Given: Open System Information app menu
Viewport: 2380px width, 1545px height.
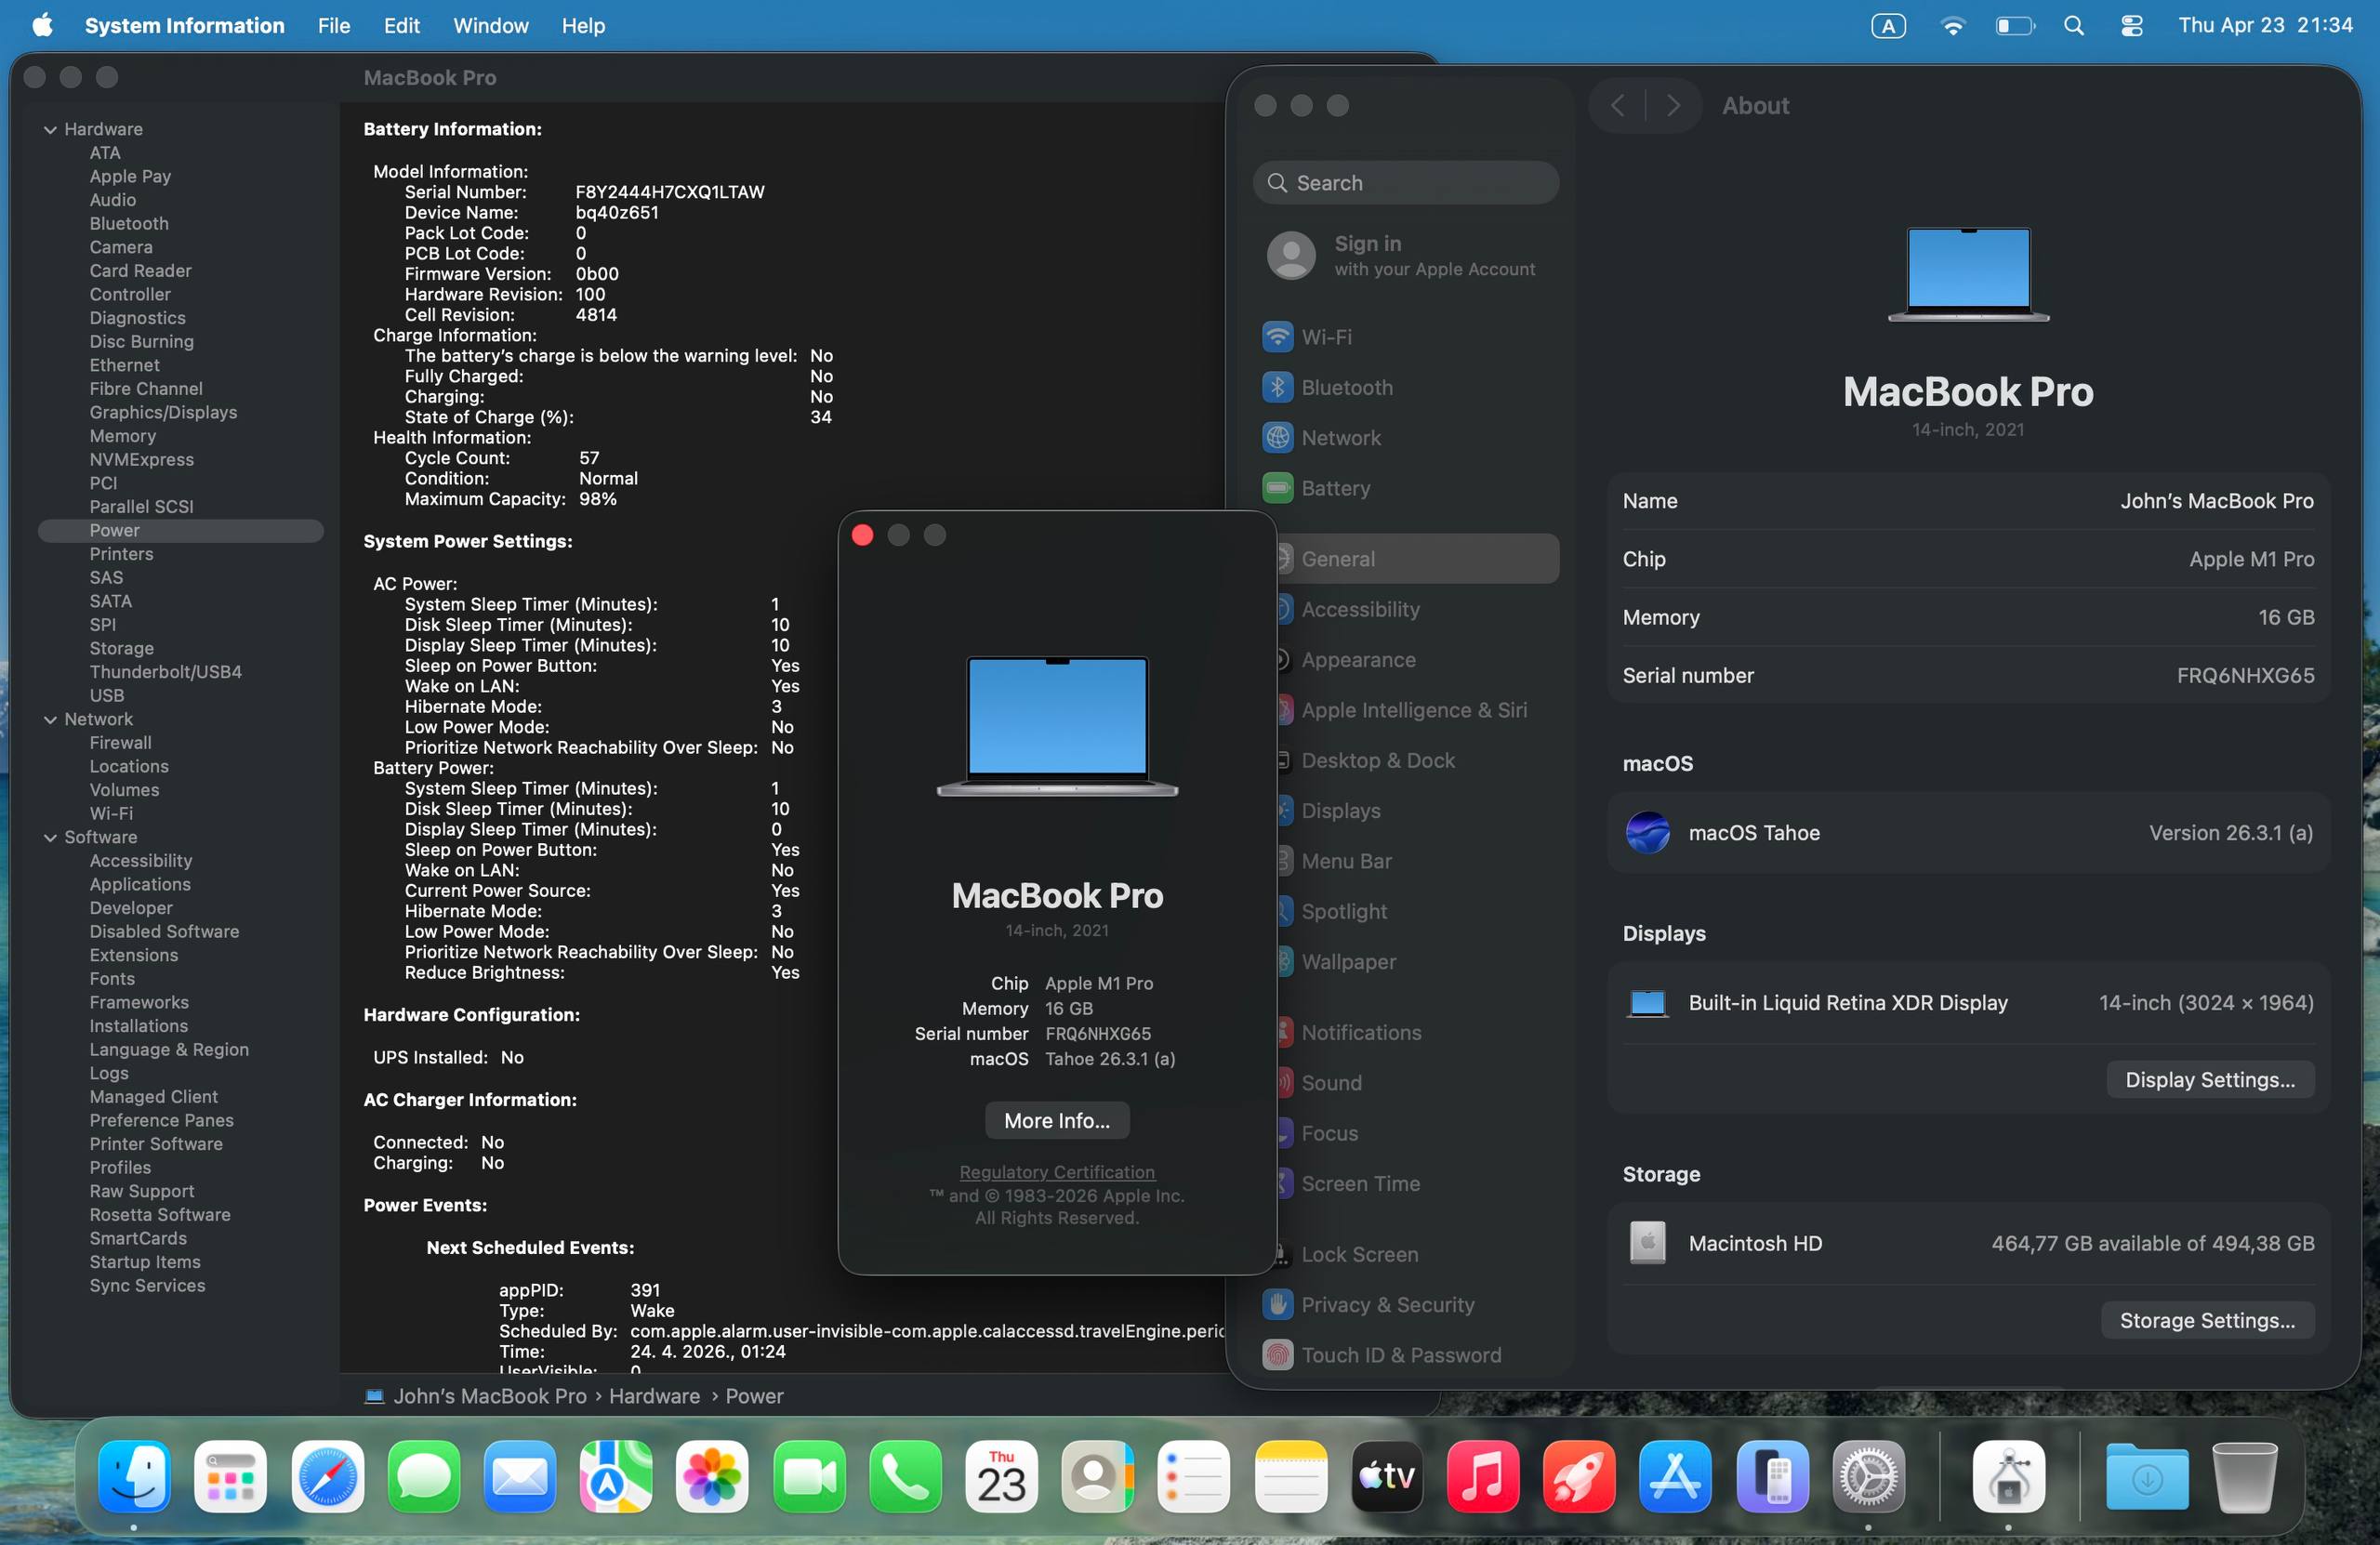Looking at the screenshot, I should click(184, 25).
